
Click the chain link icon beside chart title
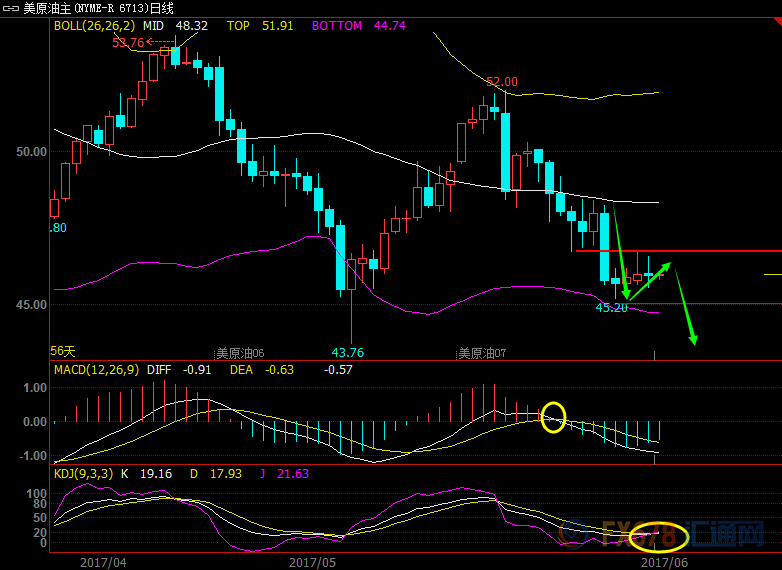(10, 8)
